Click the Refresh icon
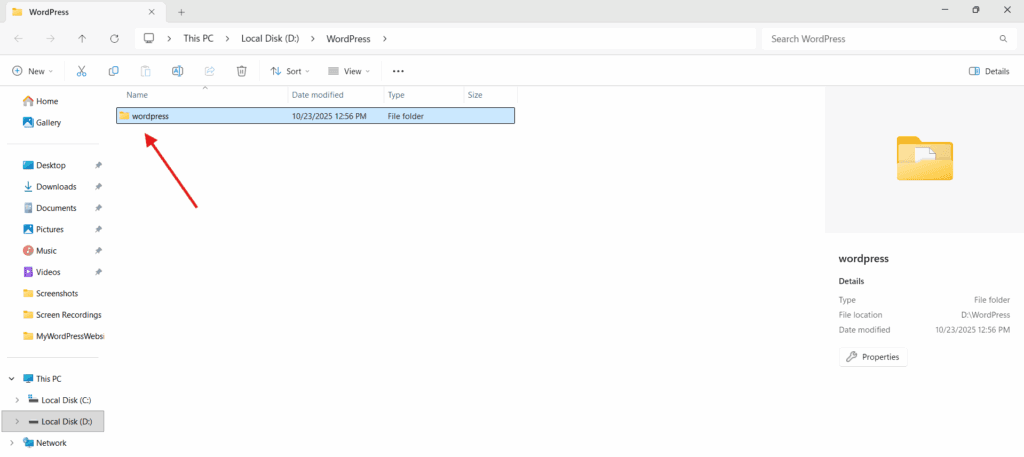 click(x=114, y=39)
